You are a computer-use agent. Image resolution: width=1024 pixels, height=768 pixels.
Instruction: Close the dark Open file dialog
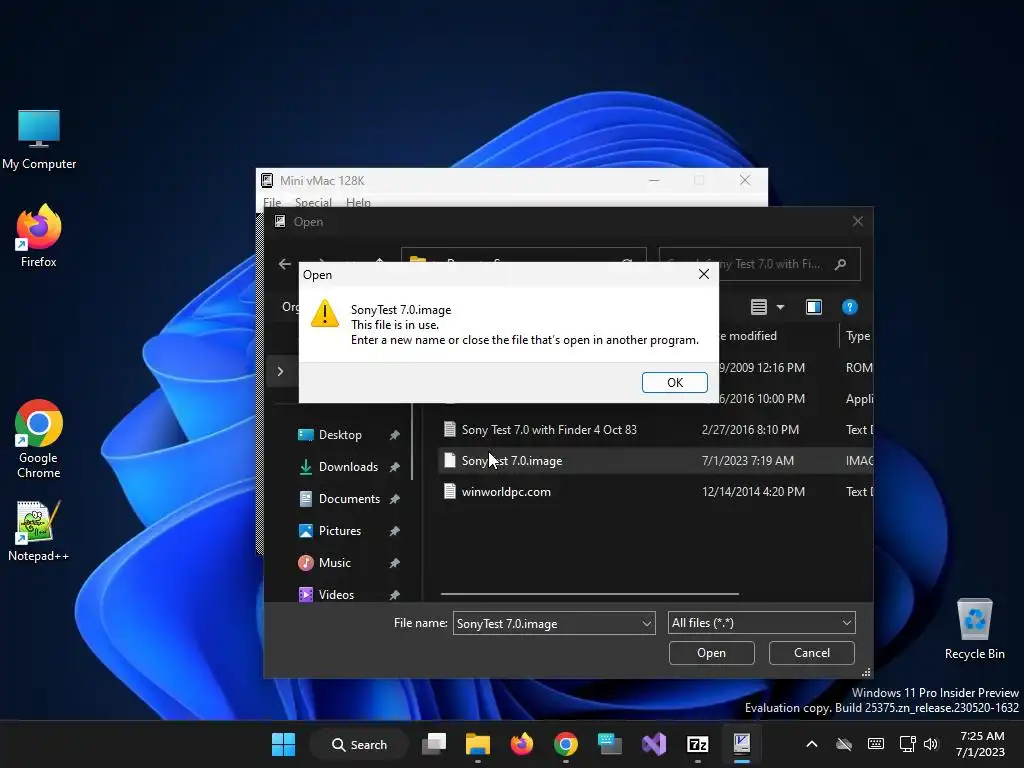tap(857, 222)
